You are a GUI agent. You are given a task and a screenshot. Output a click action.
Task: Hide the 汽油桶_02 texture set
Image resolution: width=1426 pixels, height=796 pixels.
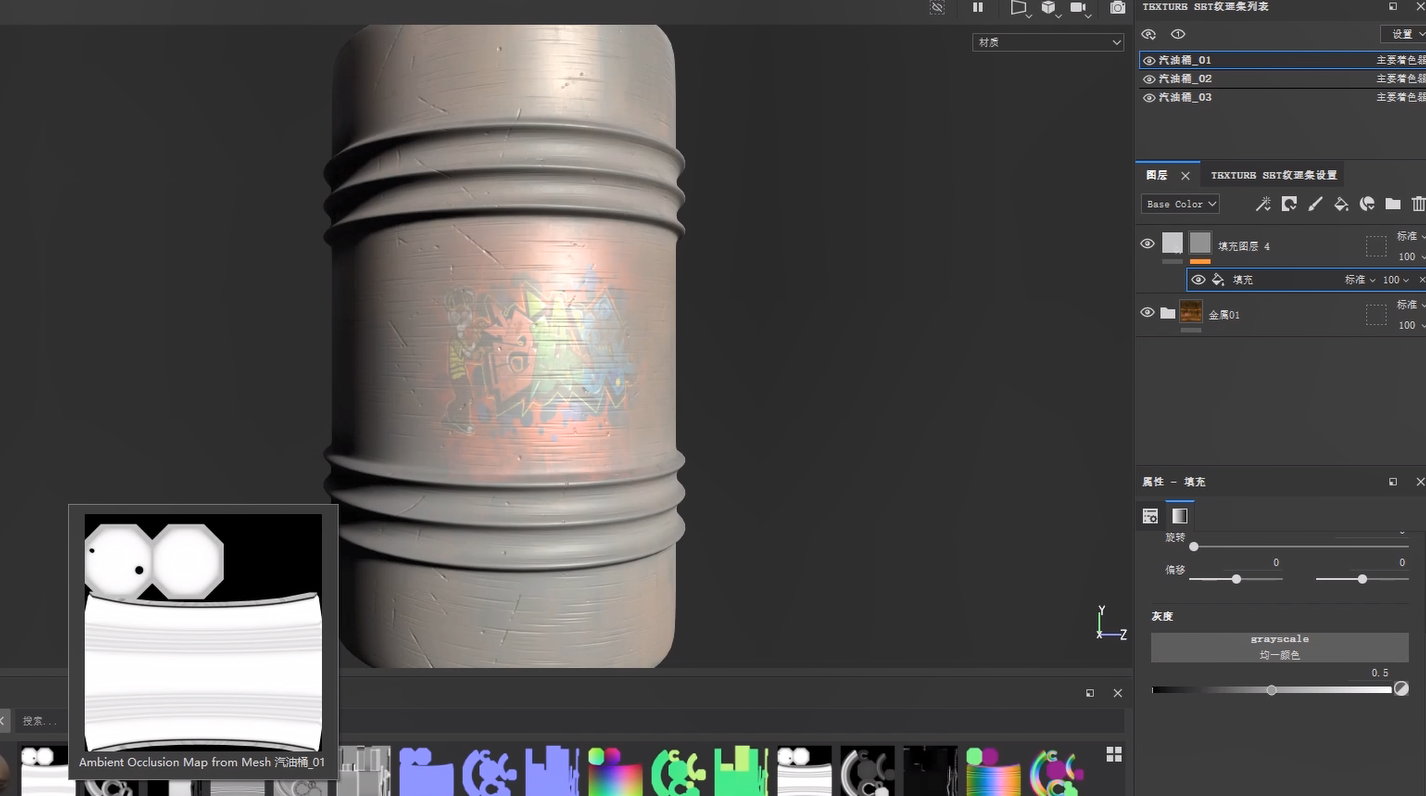(1149, 79)
